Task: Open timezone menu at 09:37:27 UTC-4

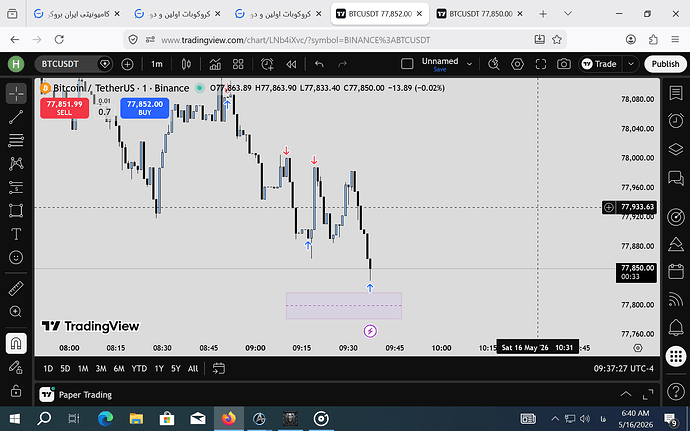Action: (624, 368)
